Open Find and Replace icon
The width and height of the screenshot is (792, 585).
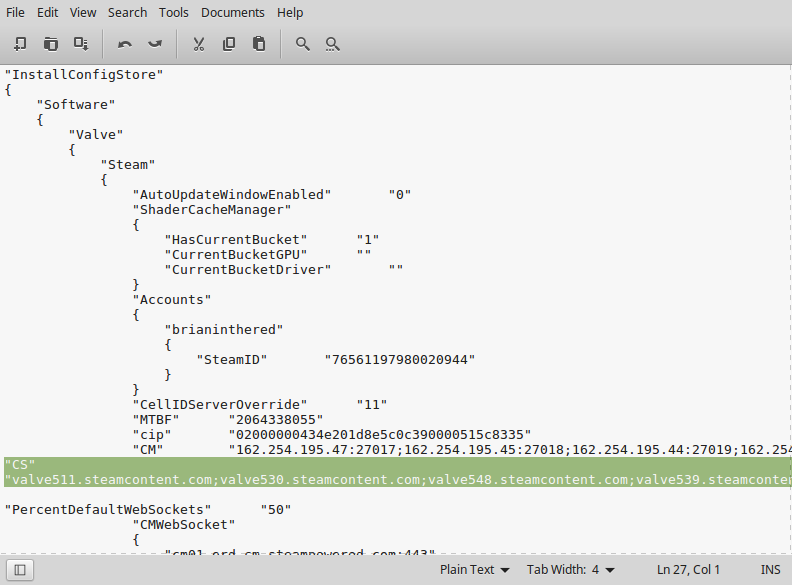(332, 44)
